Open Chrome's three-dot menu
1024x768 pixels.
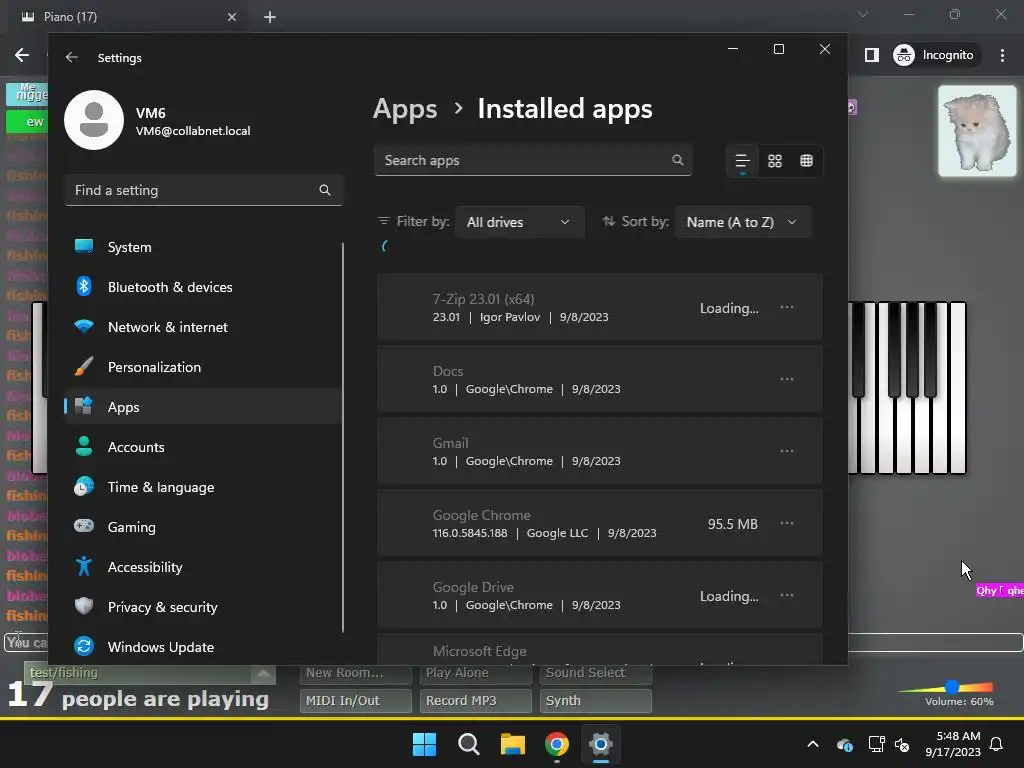(x=1002, y=56)
